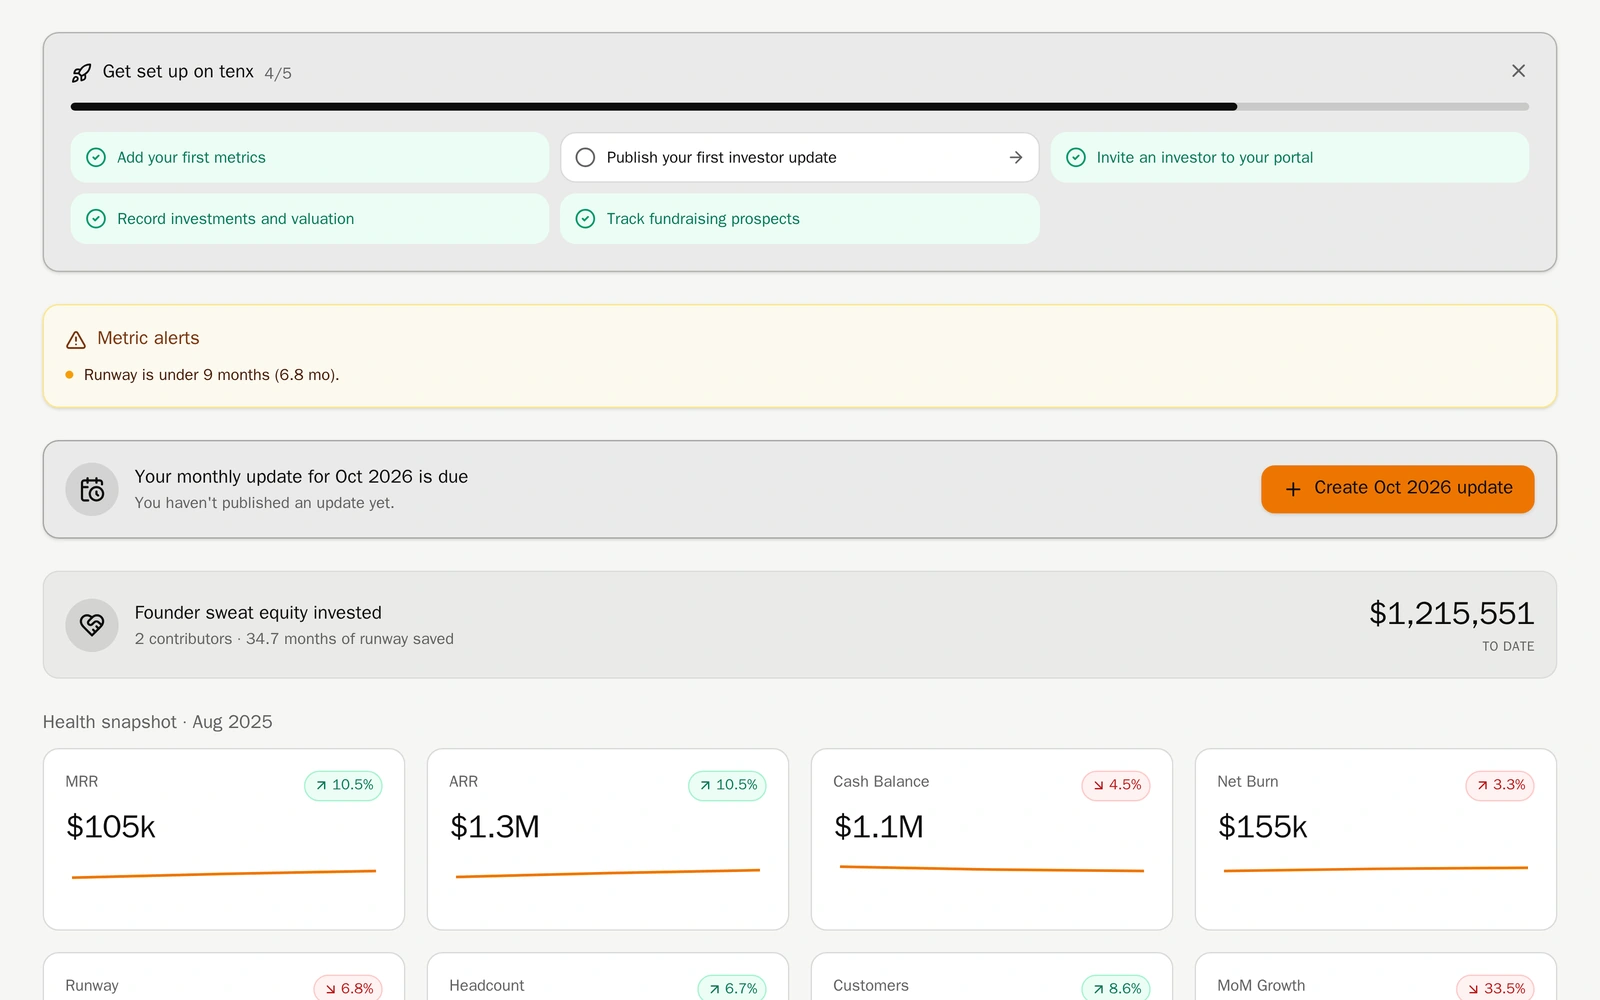Screen dimensions: 1600x1000
Task: Click the Cash Balance 4.5% down badge
Action: point(1116,785)
